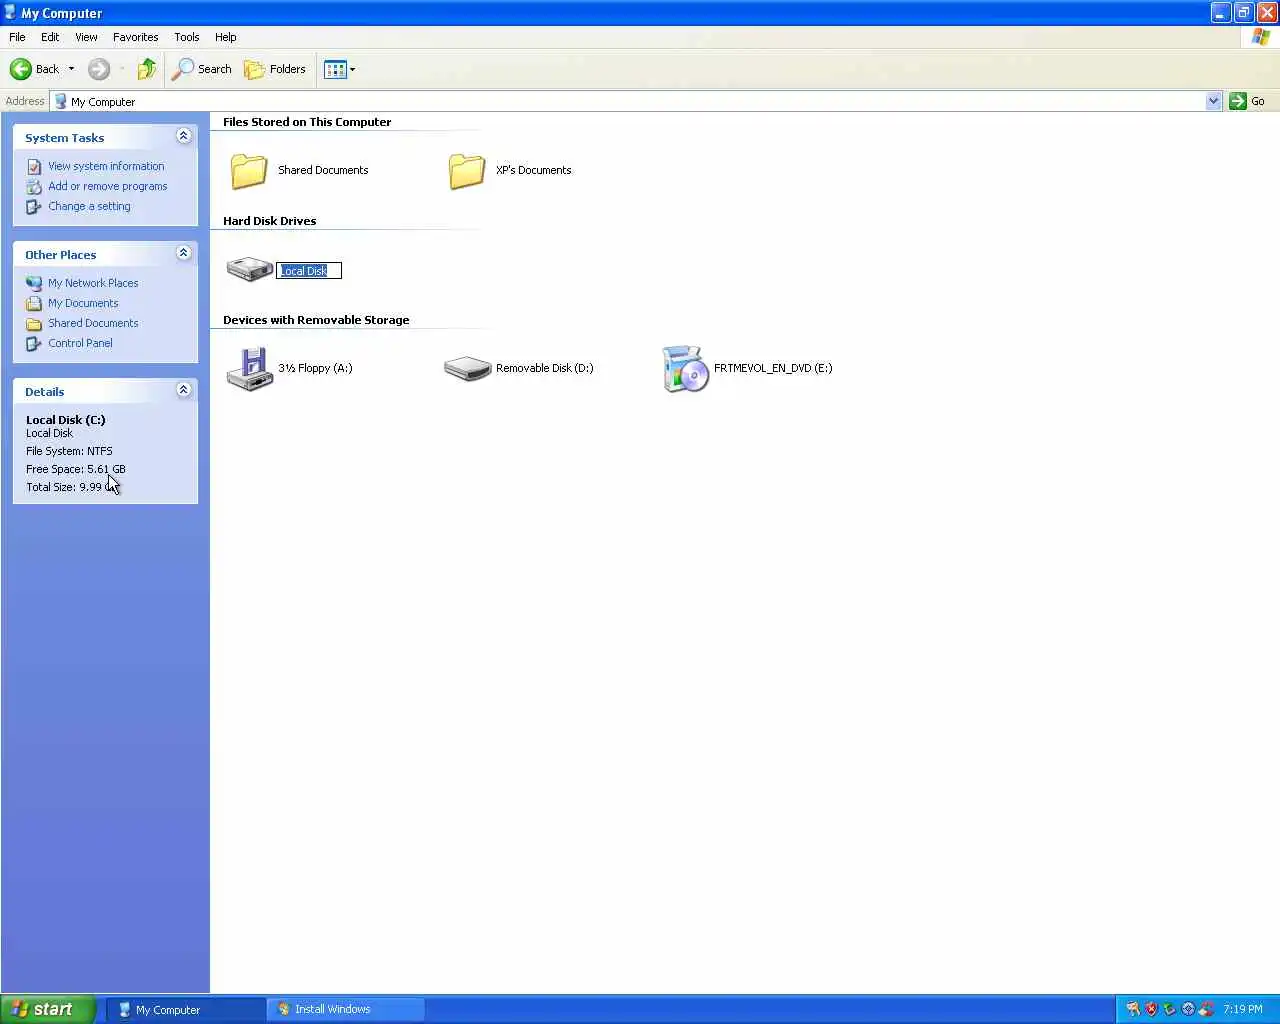Viewport: 1280px width, 1024px height.
Task: Open Shared Documents link in sidebar
Action: 93,323
